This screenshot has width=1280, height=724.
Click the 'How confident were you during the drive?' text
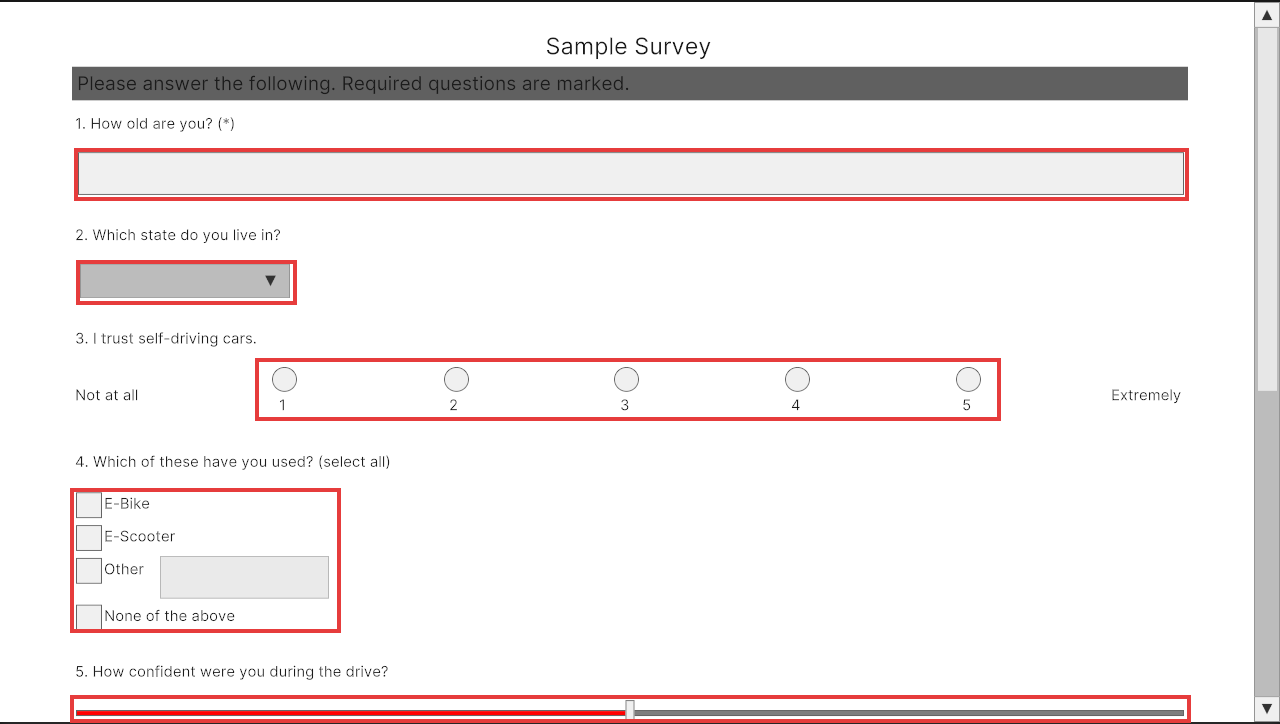pyautogui.click(x=232, y=671)
